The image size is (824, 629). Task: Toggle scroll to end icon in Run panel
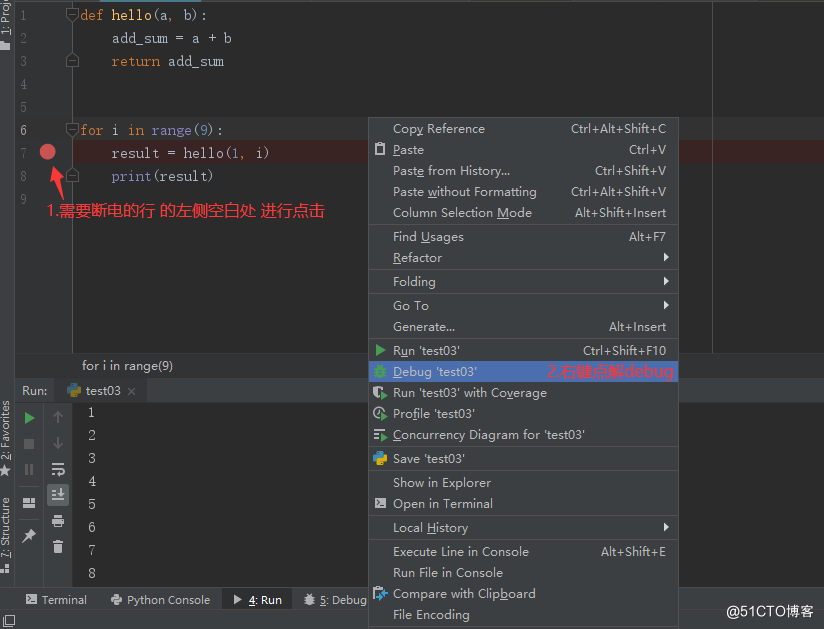coord(58,494)
